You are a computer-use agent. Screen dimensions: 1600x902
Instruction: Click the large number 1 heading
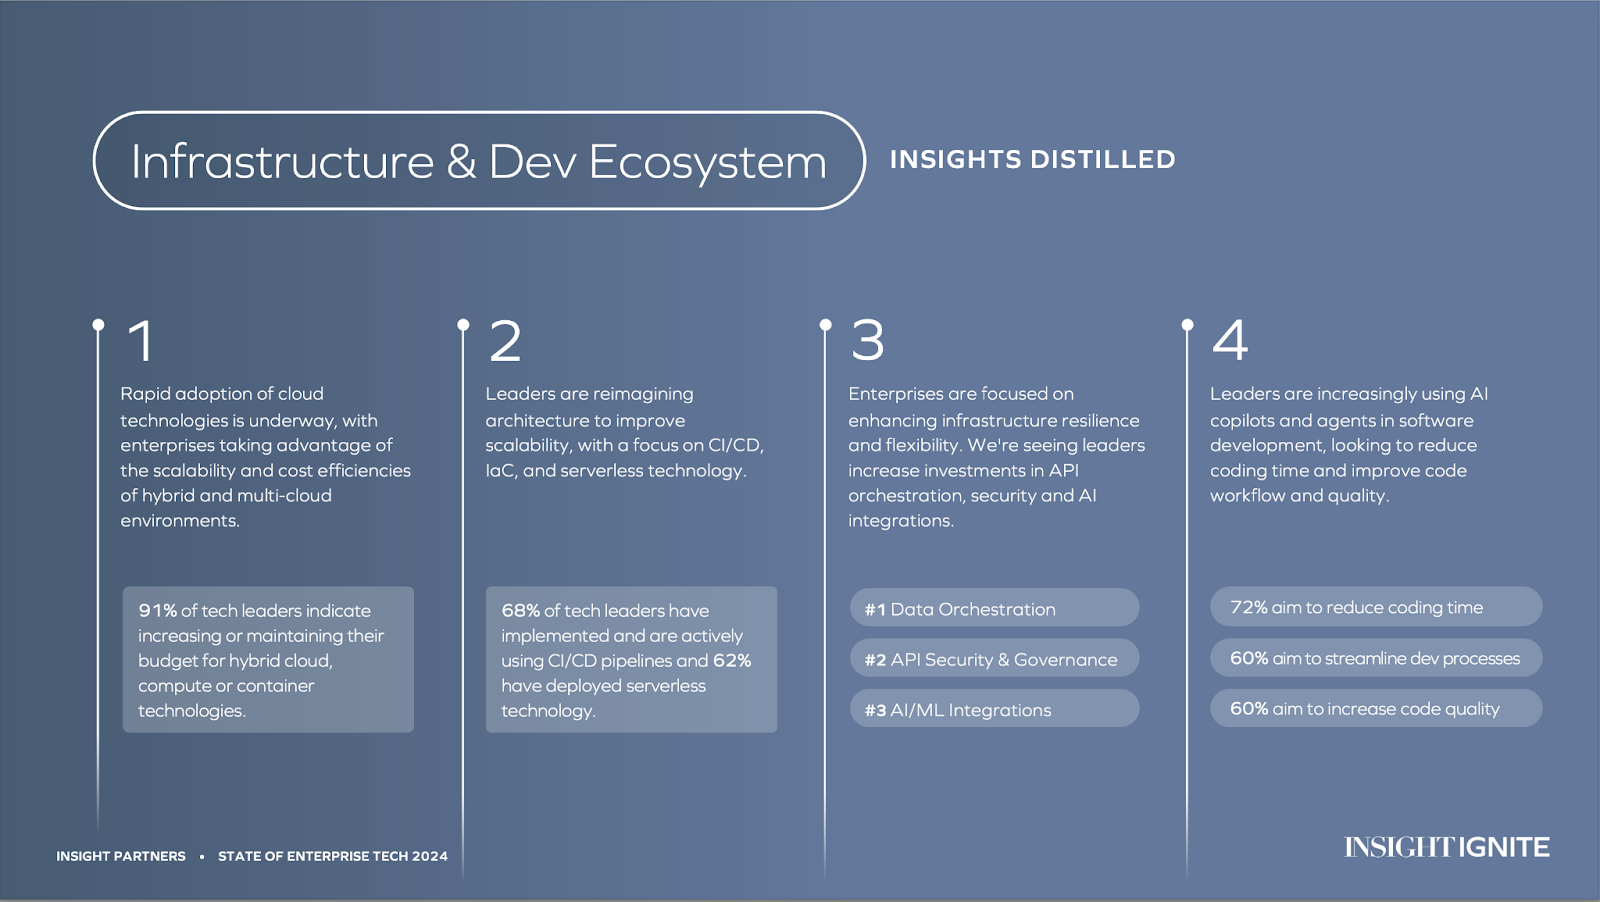coord(141,341)
